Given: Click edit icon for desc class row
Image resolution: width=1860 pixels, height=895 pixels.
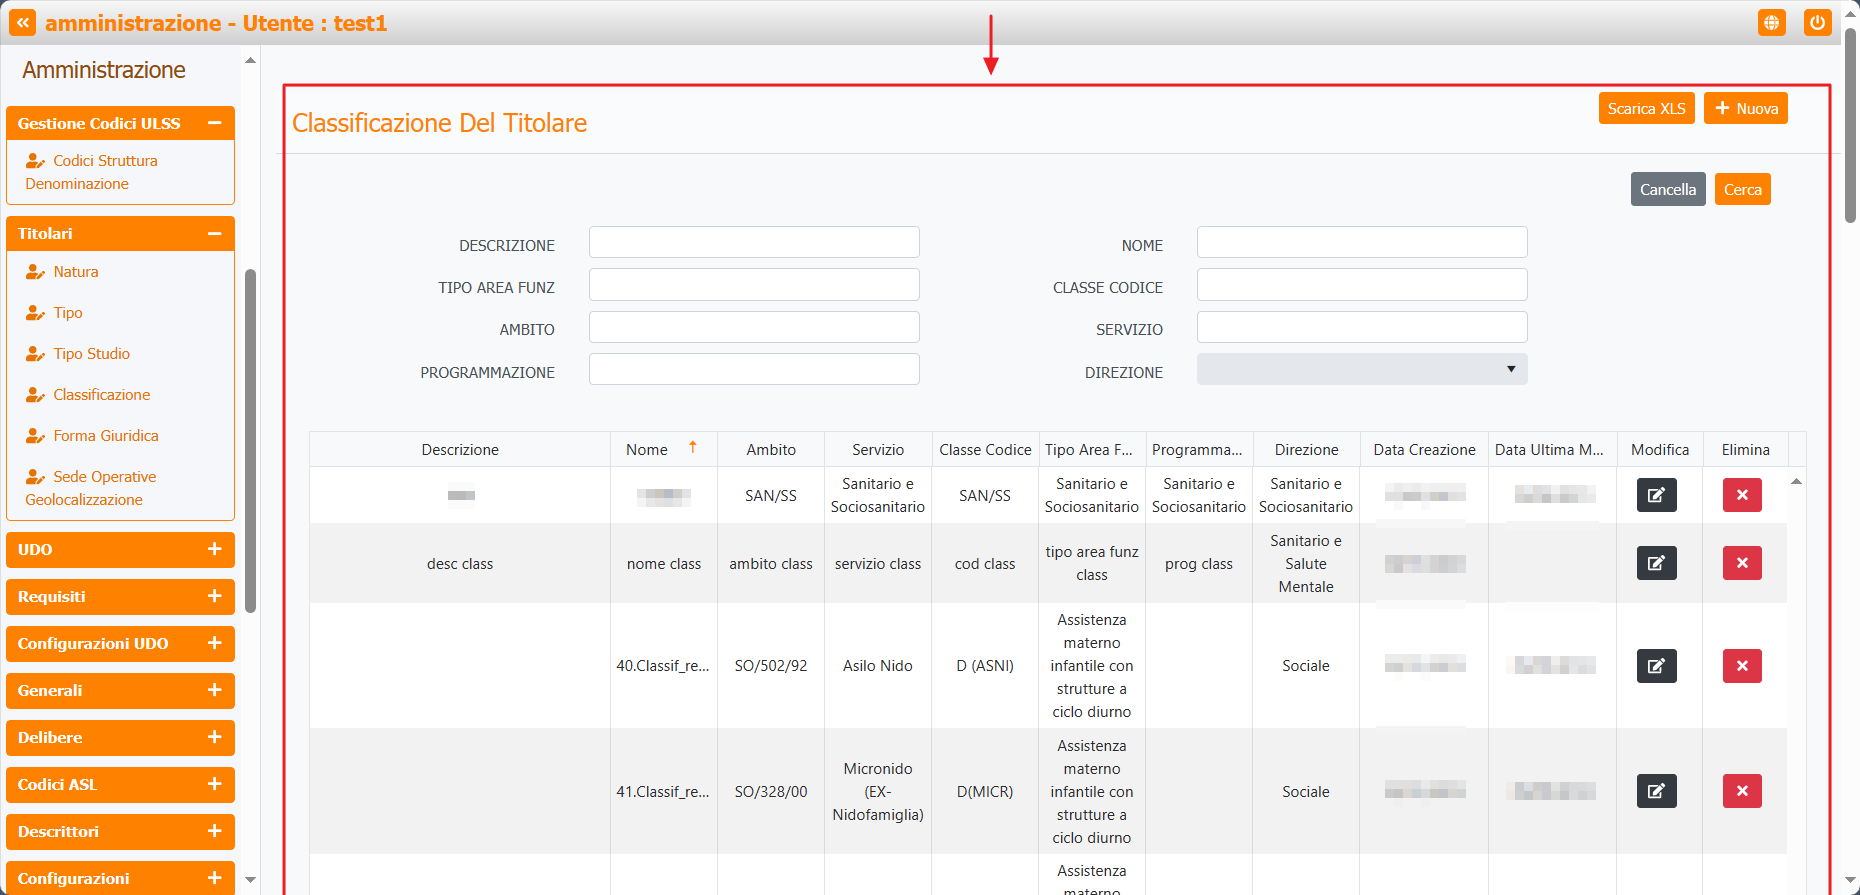Looking at the screenshot, I should click(x=1656, y=563).
